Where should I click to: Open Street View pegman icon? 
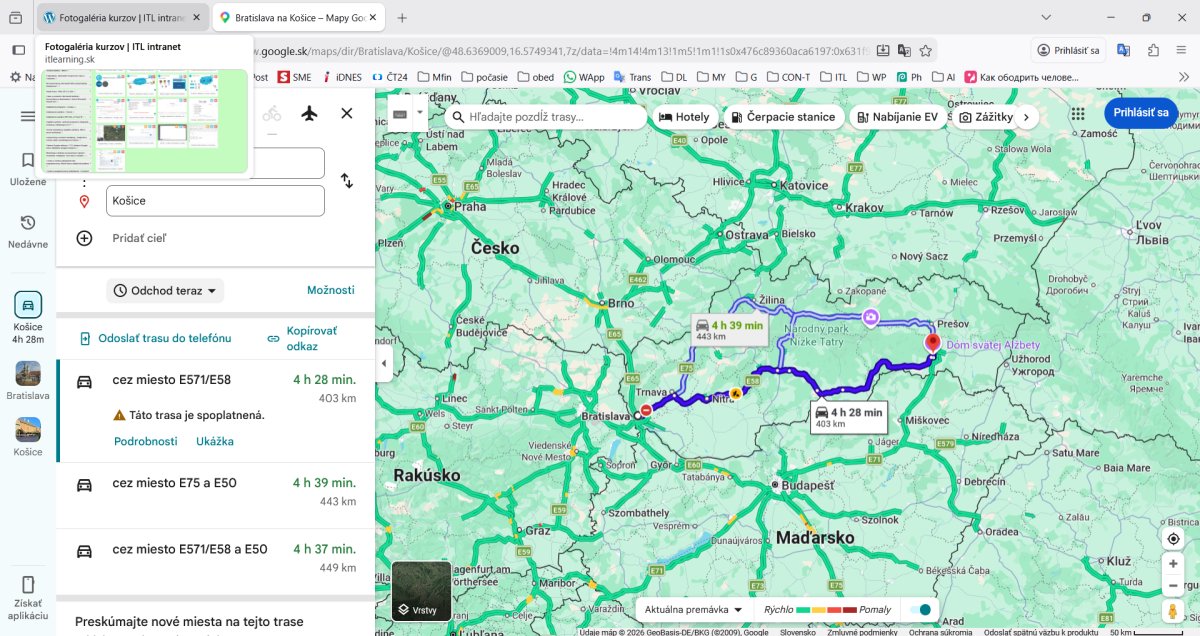click(x=1174, y=611)
